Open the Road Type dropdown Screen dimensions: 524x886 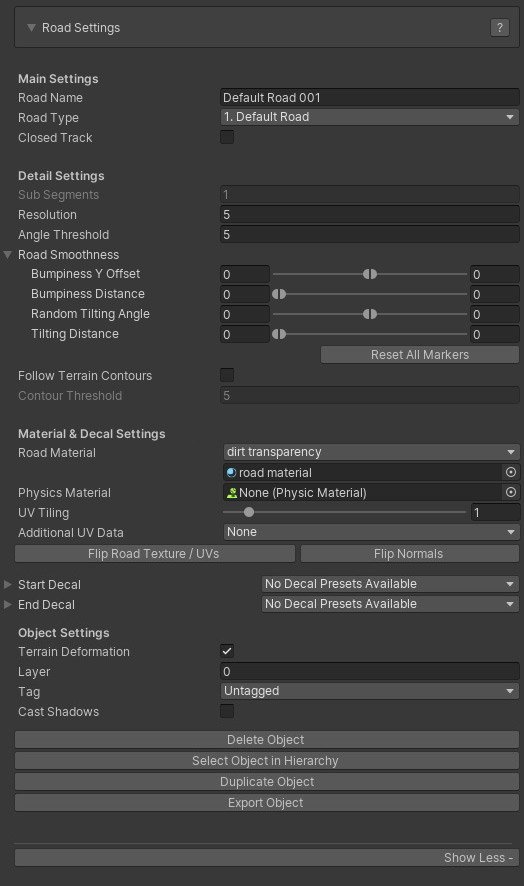[370, 117]
